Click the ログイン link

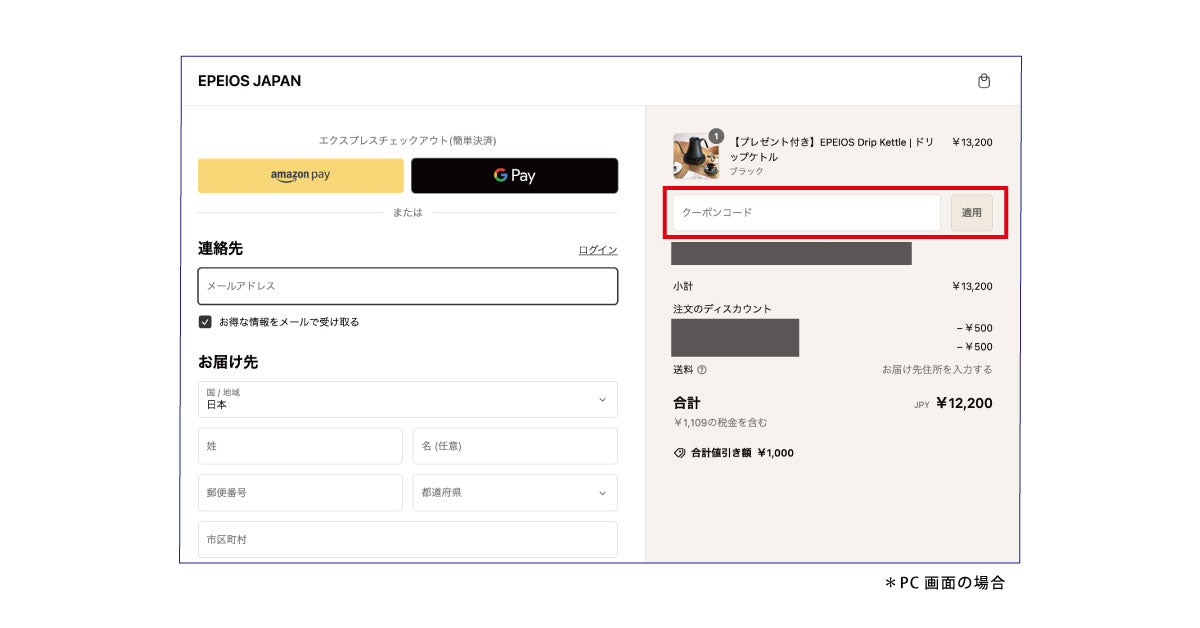point(597,250)
